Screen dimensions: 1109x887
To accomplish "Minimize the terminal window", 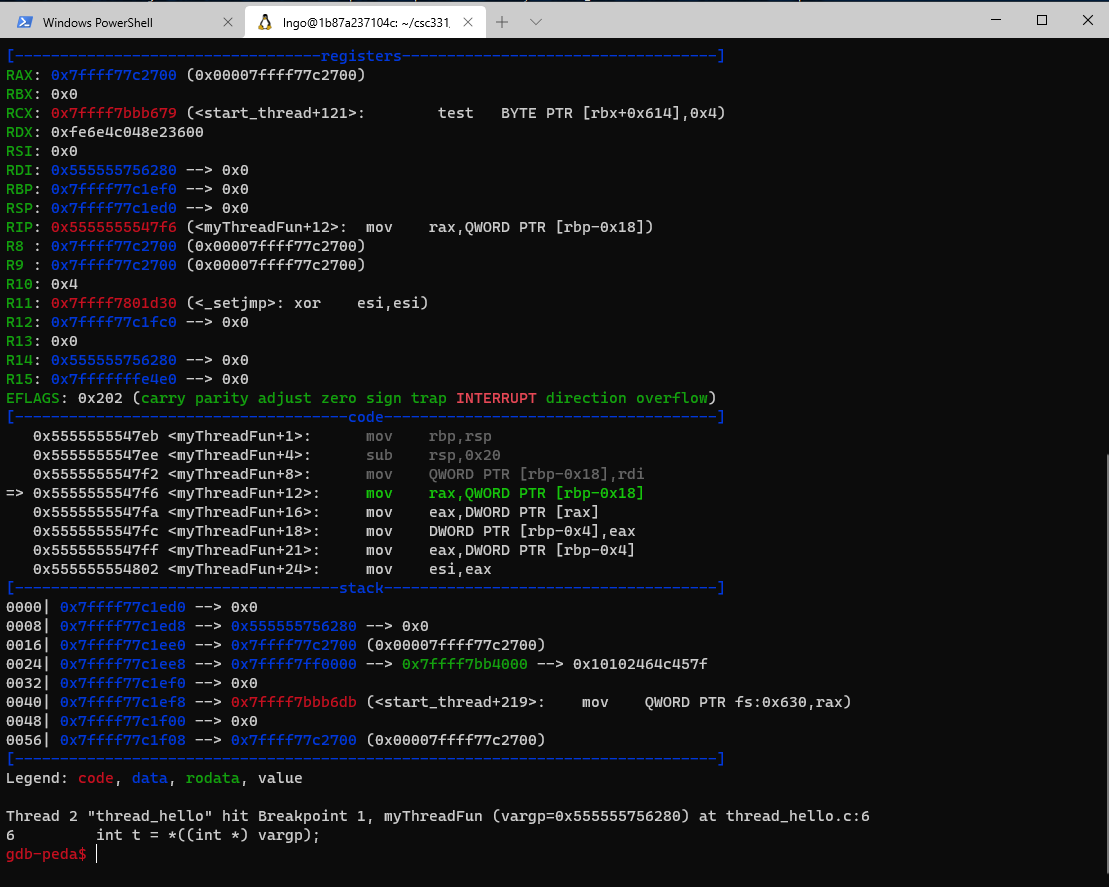I will click(996, 20).
